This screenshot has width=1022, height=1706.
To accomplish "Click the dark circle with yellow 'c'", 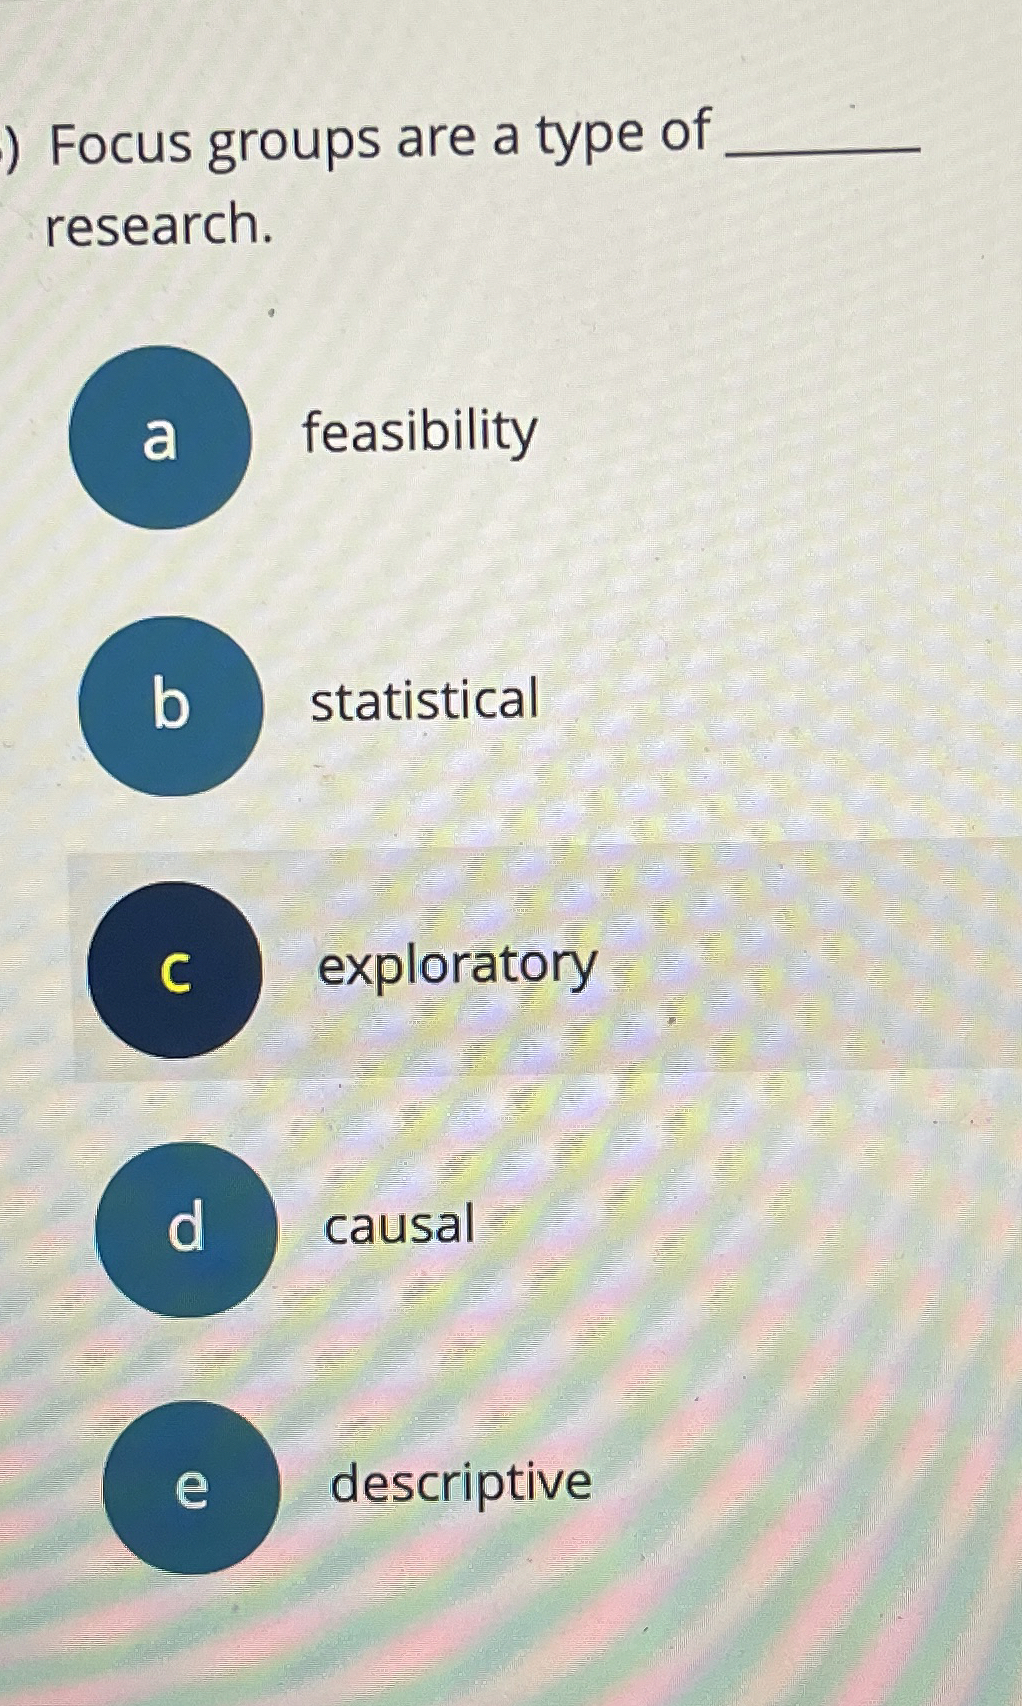I will point(177,970).
